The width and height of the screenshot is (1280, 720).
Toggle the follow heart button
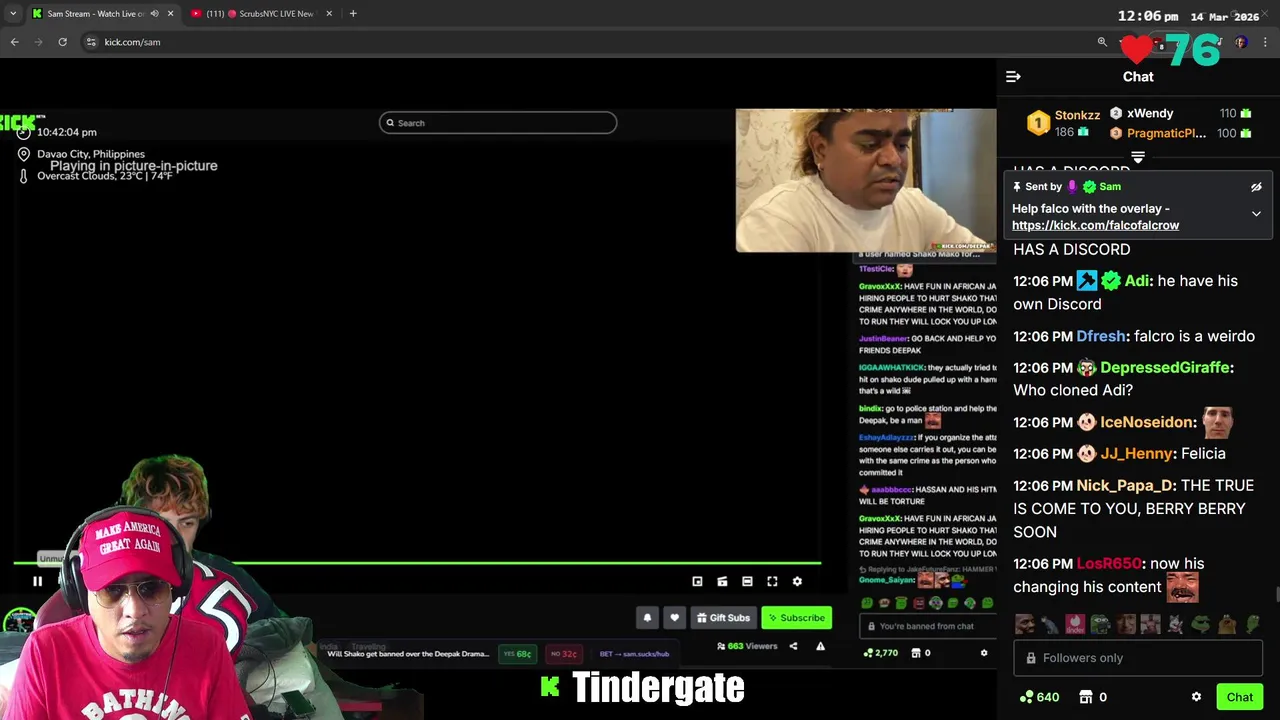coord(674,618)
